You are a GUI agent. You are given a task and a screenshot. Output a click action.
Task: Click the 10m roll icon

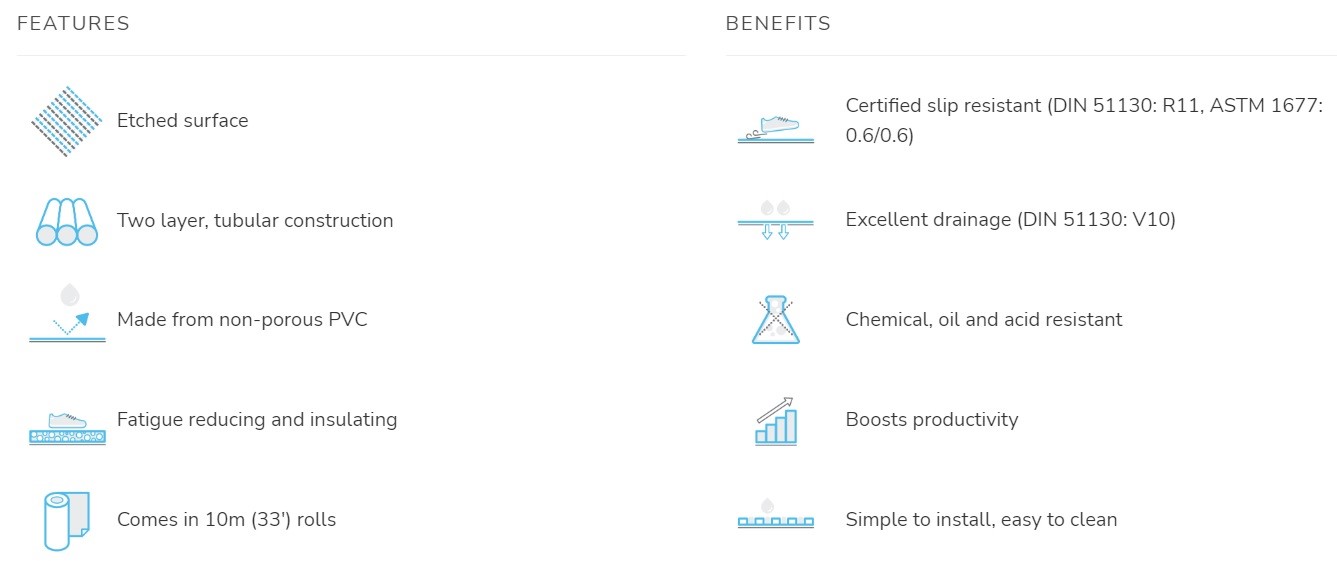pos(67,520)
